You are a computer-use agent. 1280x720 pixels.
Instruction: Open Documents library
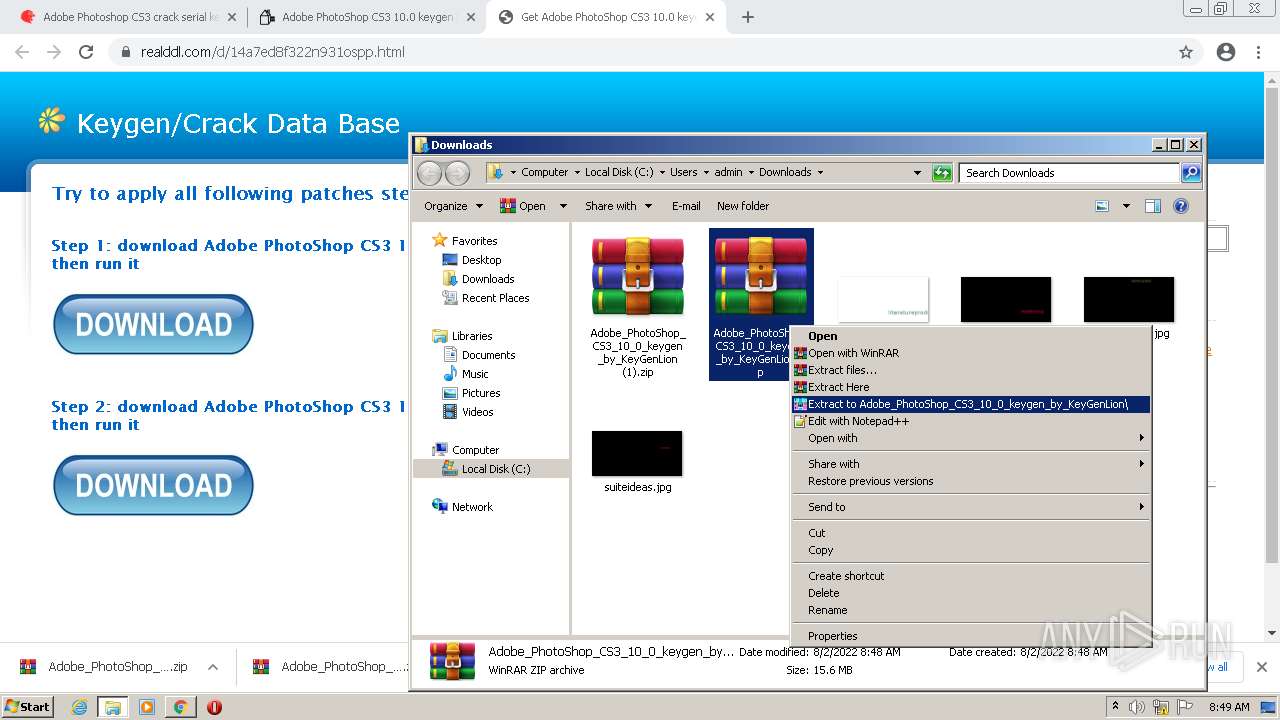[x=488, y=355]
